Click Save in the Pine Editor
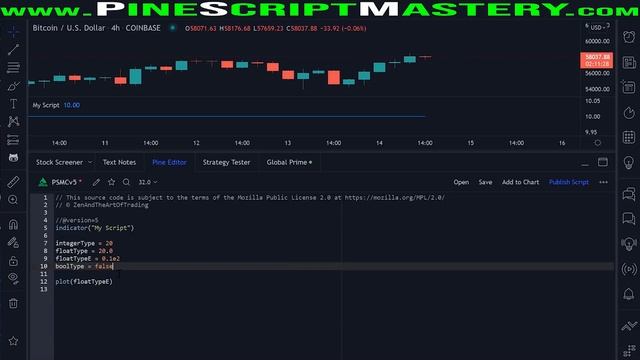The width and height of the screenshot is (640, 360). (x=485, y=182)
